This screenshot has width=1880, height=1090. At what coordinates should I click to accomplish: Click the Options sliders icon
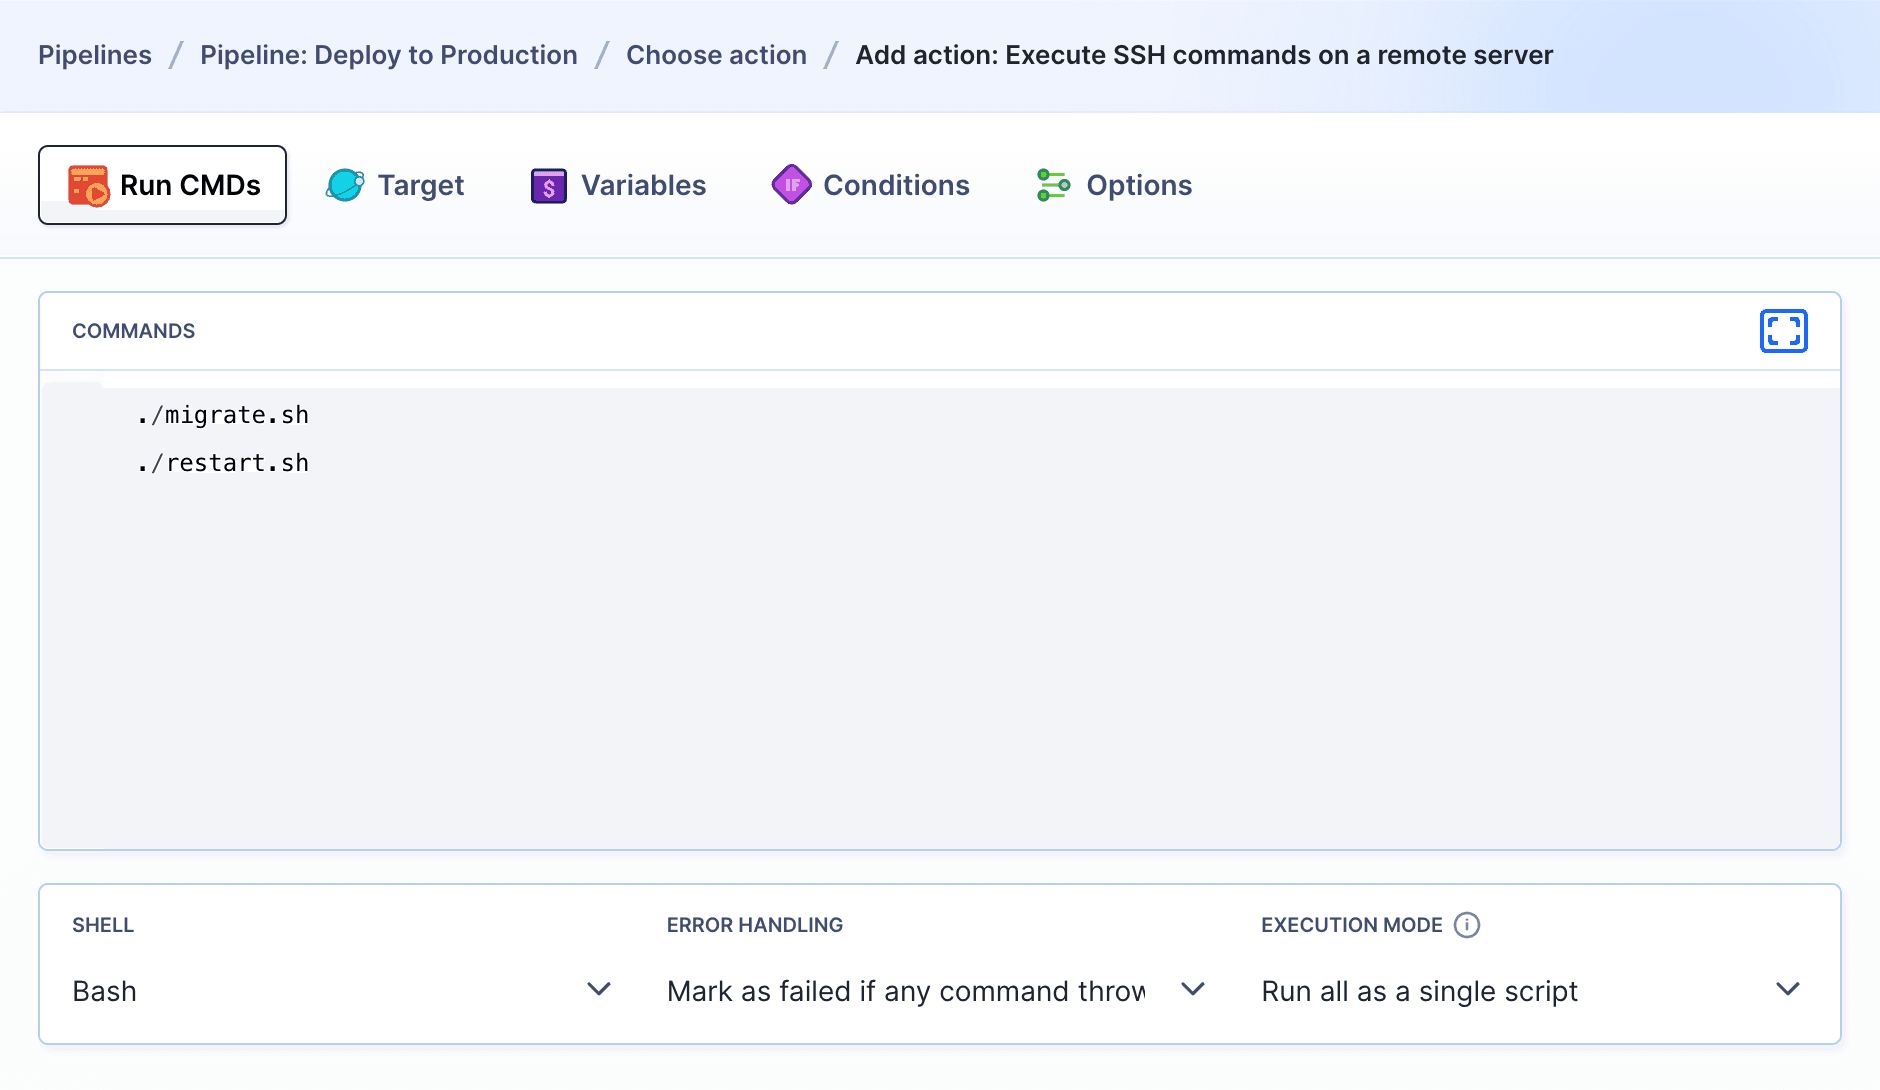[x=1052, y=184]
